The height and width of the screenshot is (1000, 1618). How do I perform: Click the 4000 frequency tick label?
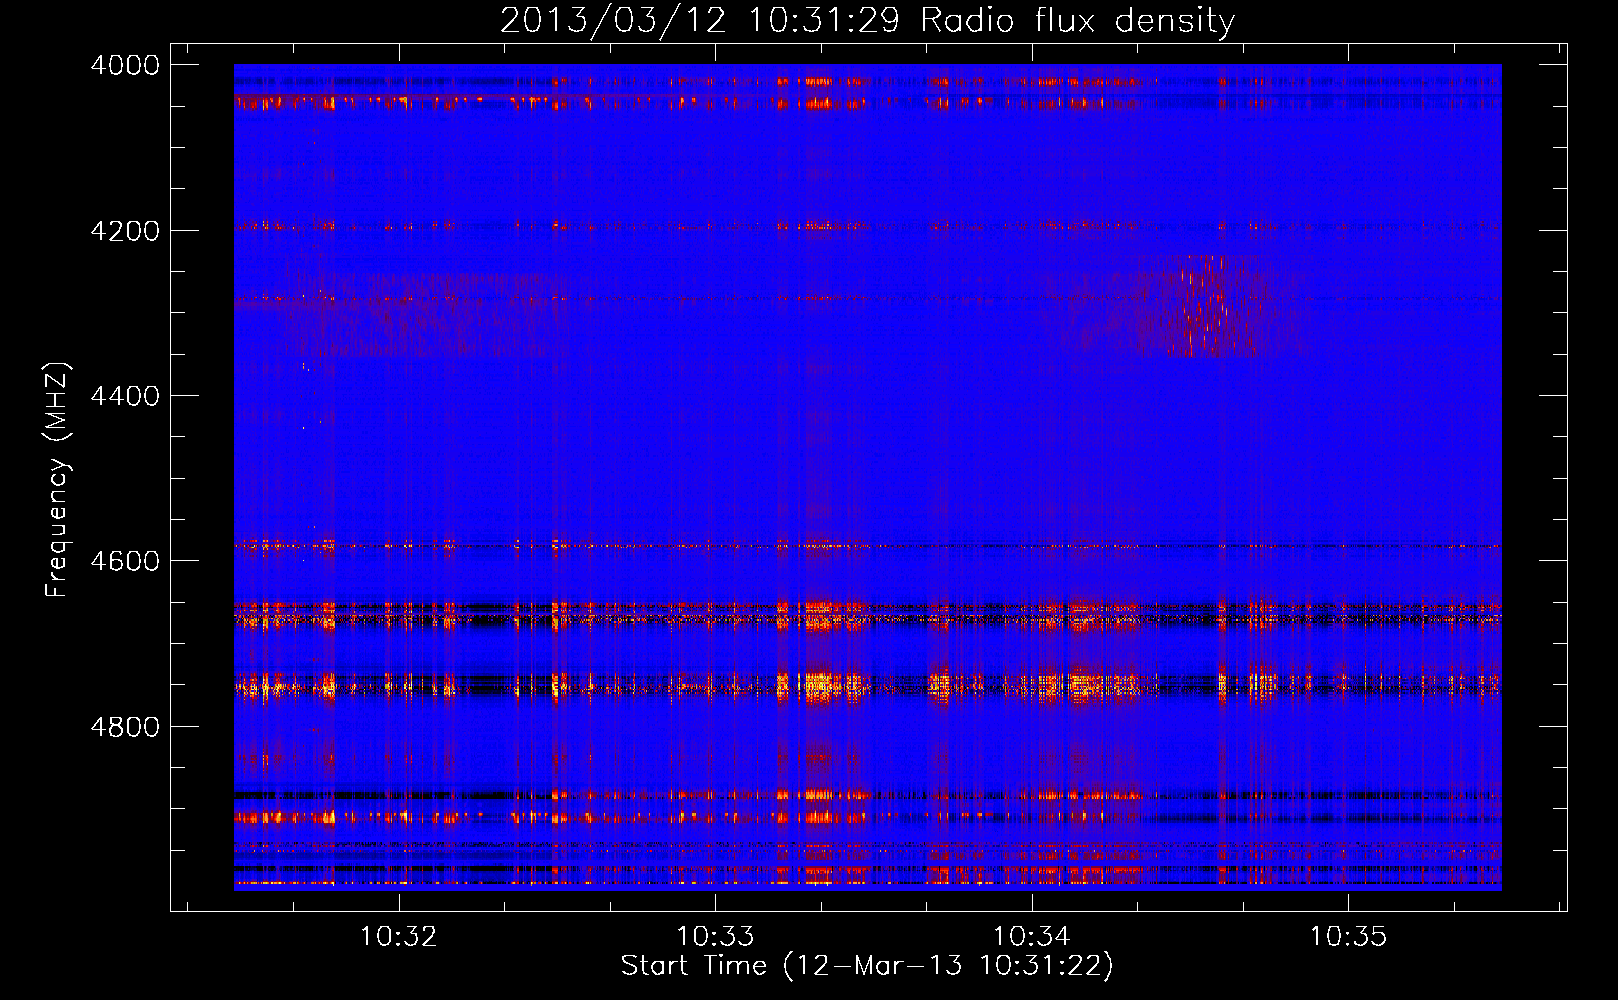(x=125, y=65)
